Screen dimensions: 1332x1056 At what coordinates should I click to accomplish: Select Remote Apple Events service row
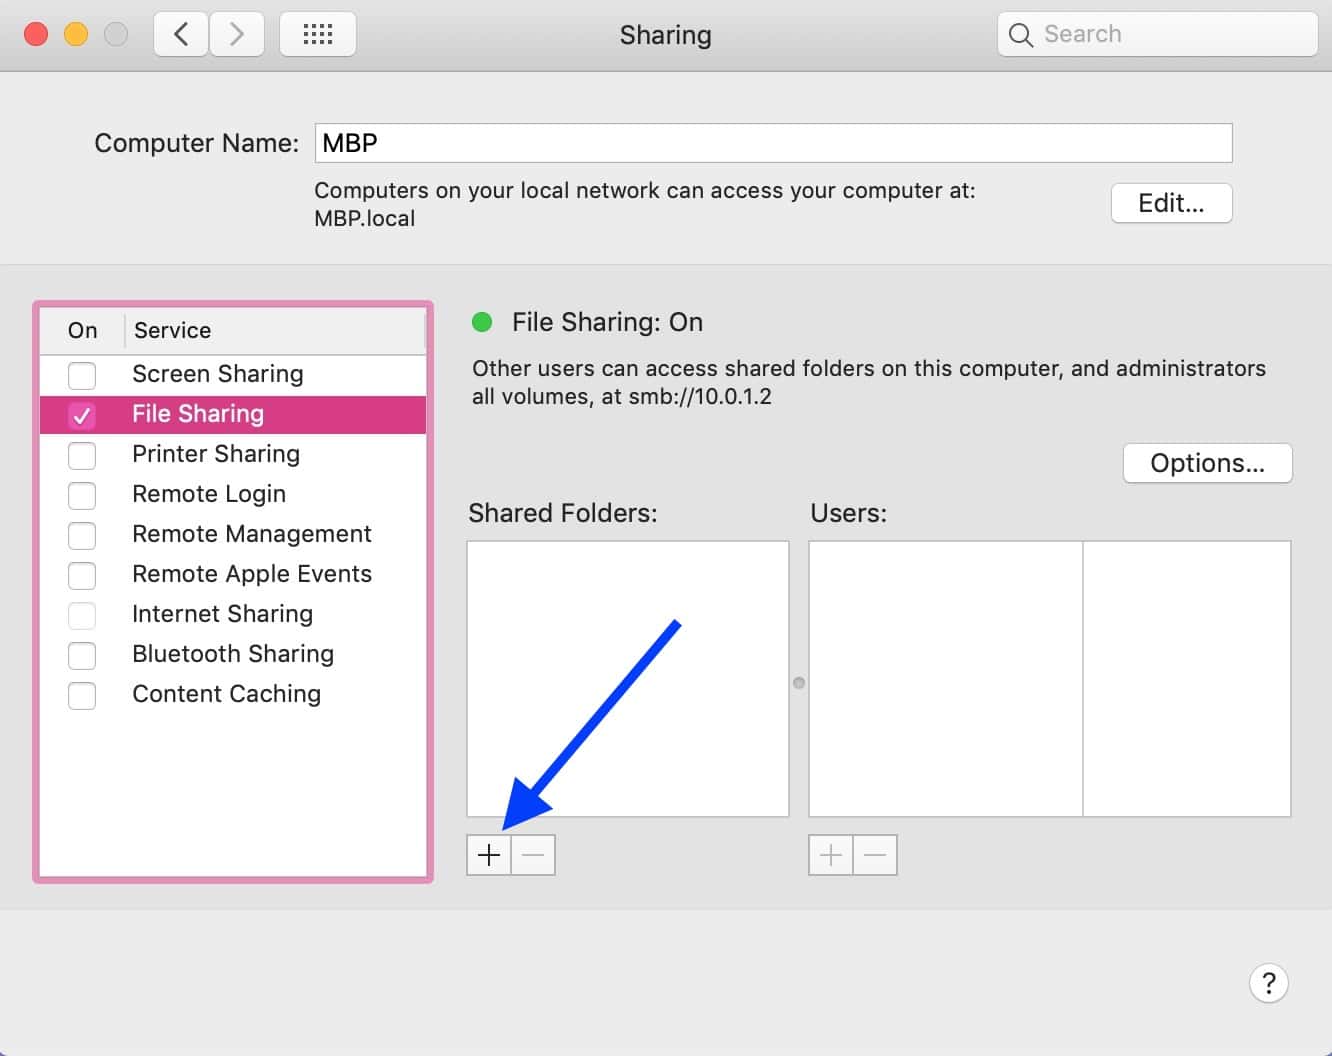click(233, 574)
